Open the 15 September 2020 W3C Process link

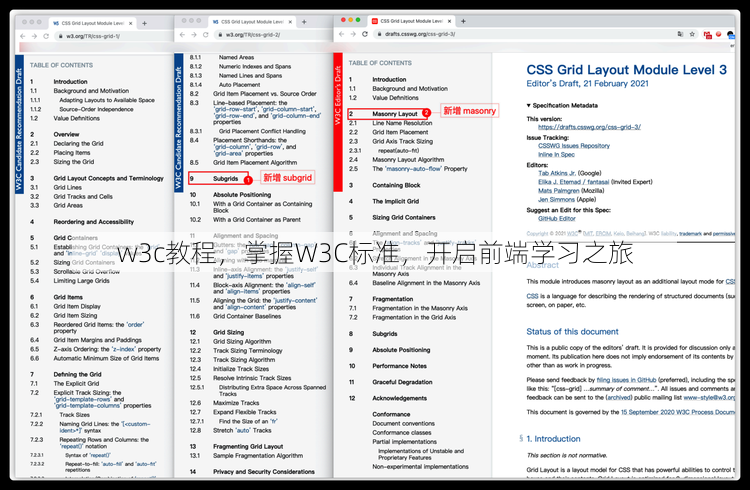(678, 412)
